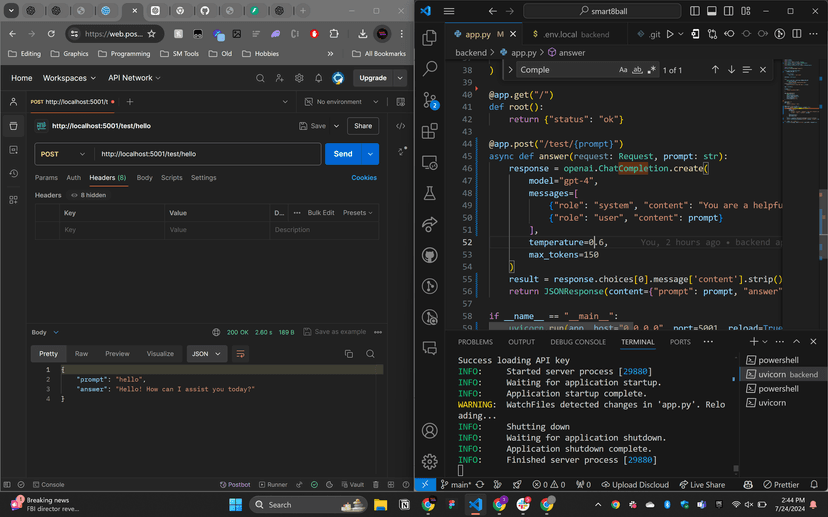Open the POST method dropdown

point(62,154)
